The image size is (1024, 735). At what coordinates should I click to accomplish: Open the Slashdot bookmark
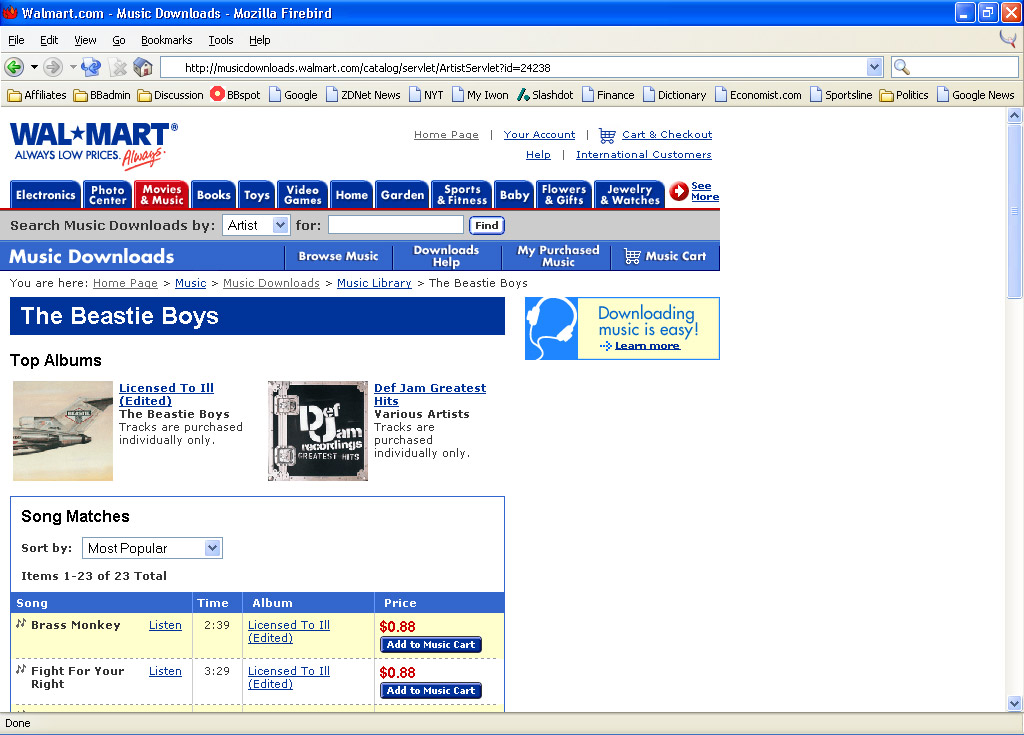point(545,95)
